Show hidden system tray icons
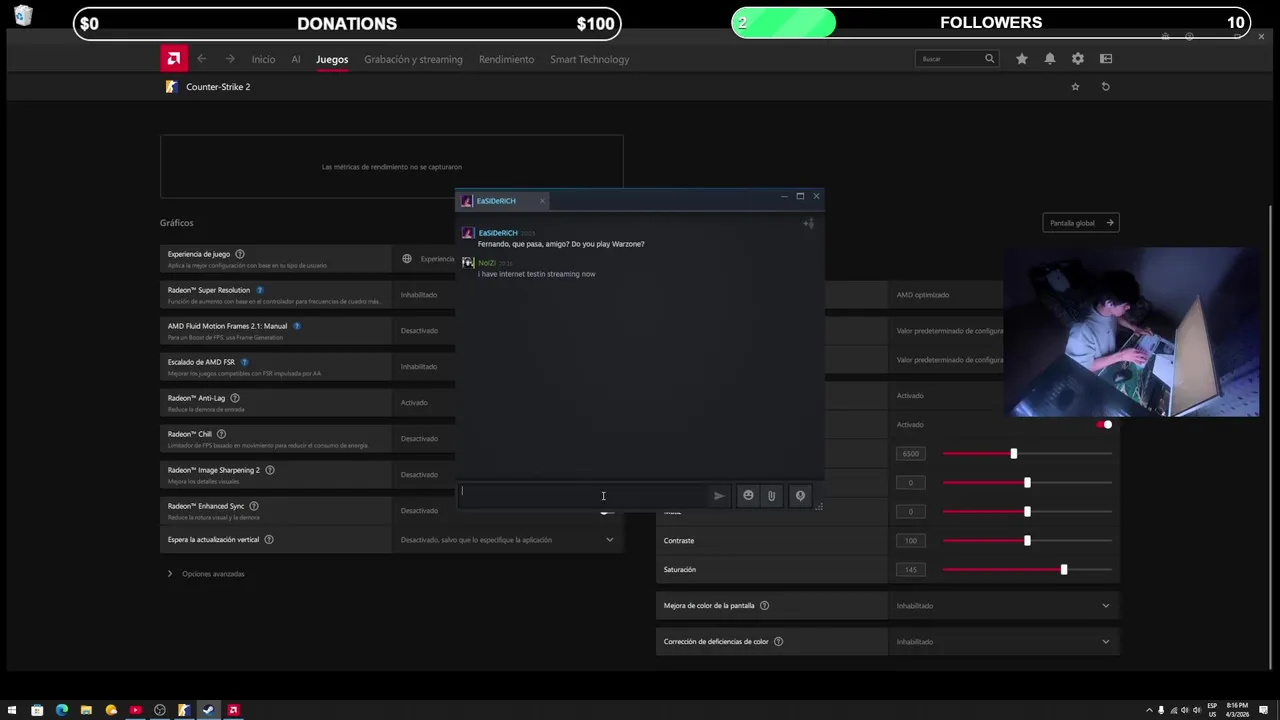The image size is (1280, 720). point(1149,711)
